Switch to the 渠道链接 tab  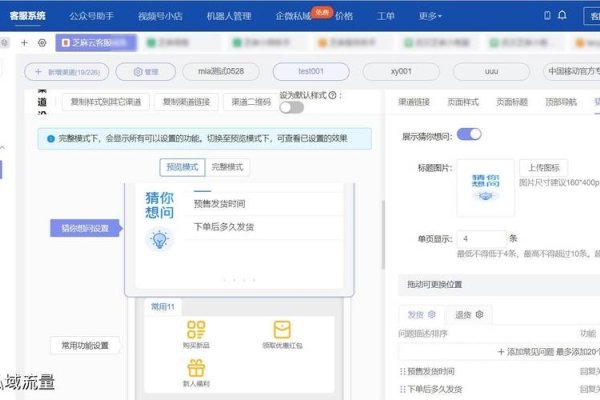pyautogui.click(x=414, y=102)
